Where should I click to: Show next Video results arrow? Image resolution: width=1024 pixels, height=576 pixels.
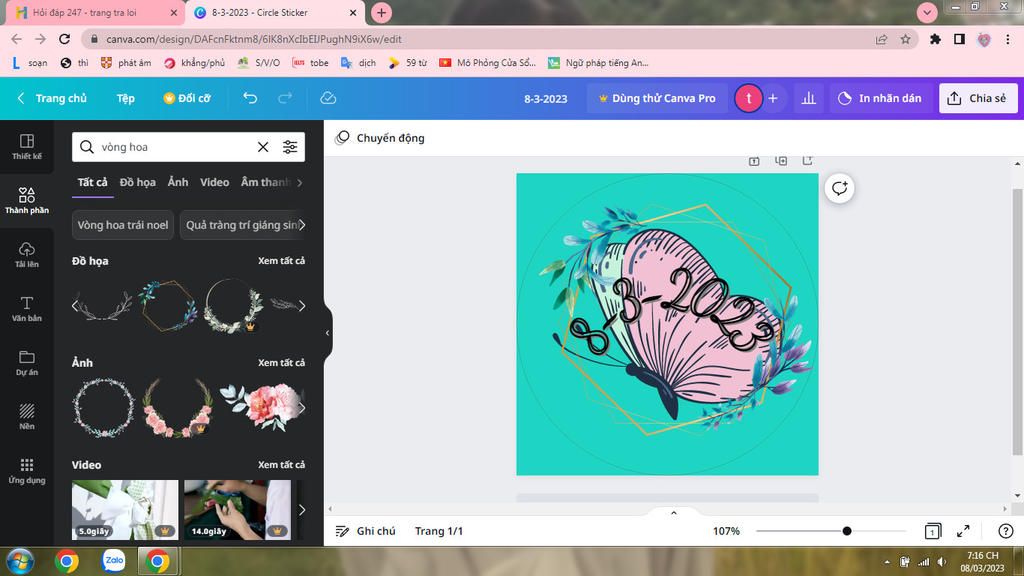(x=302, y=510)
